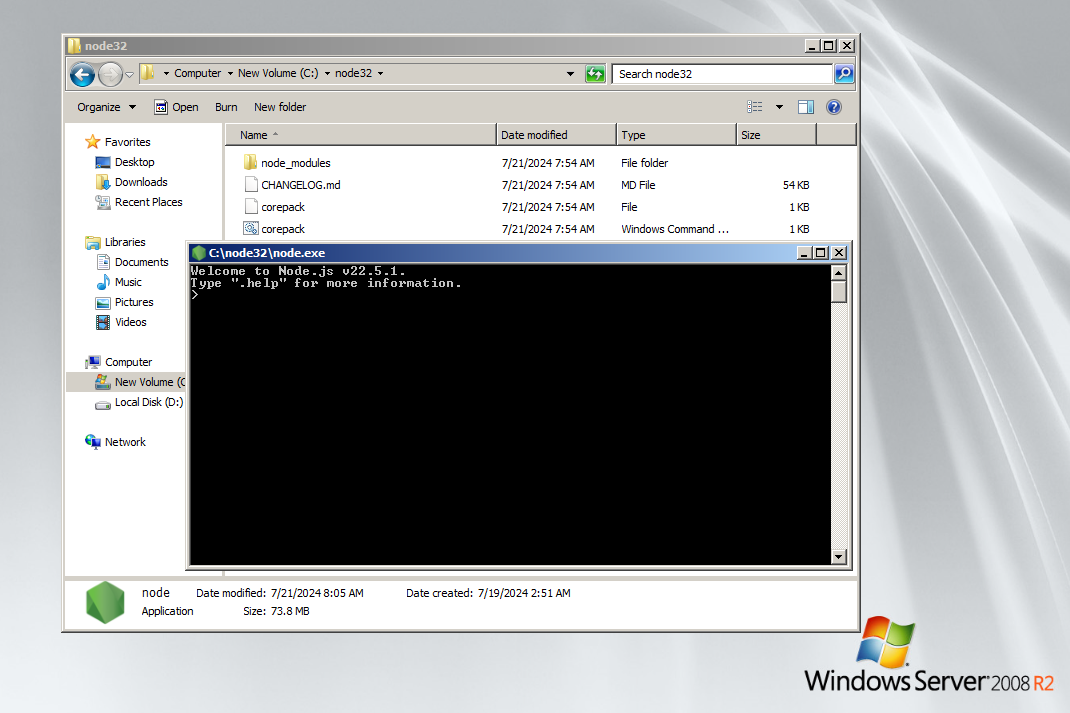The image size is (1070, 713).
Task: Click Computer in the navigation pane
Action: [x=128, y=362]
